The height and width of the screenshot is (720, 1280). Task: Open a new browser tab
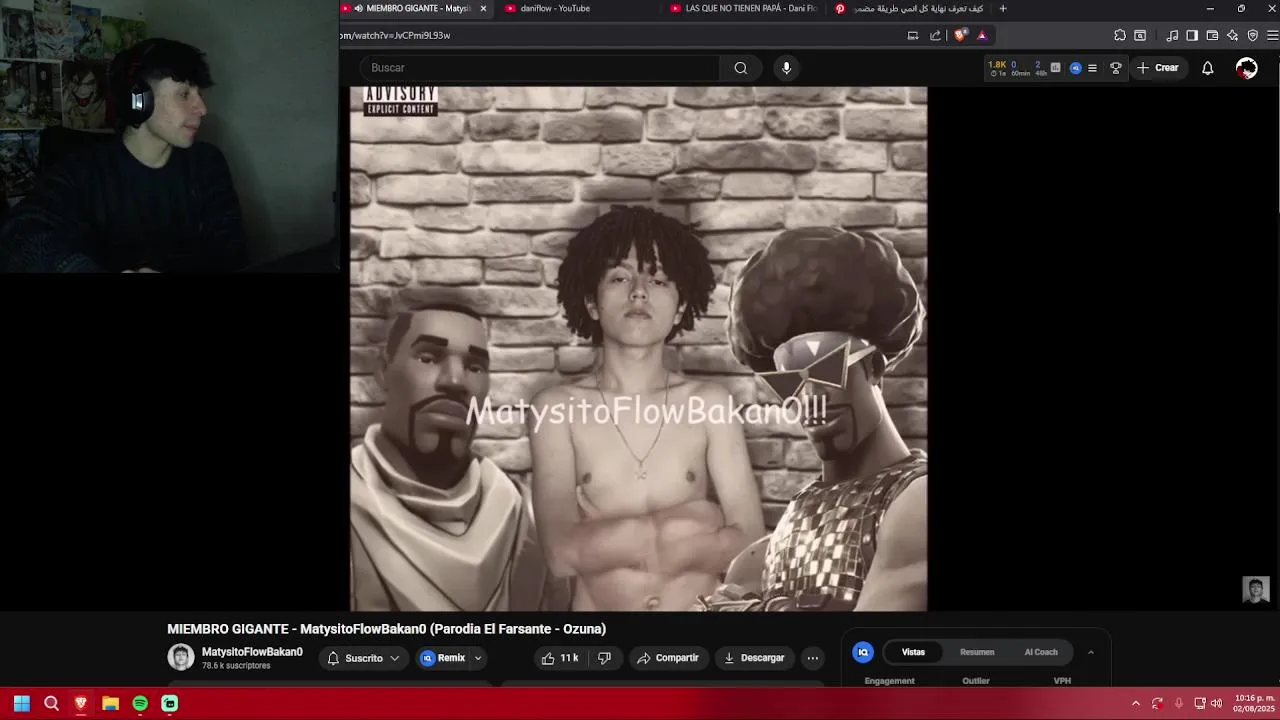coord(1003,8)
